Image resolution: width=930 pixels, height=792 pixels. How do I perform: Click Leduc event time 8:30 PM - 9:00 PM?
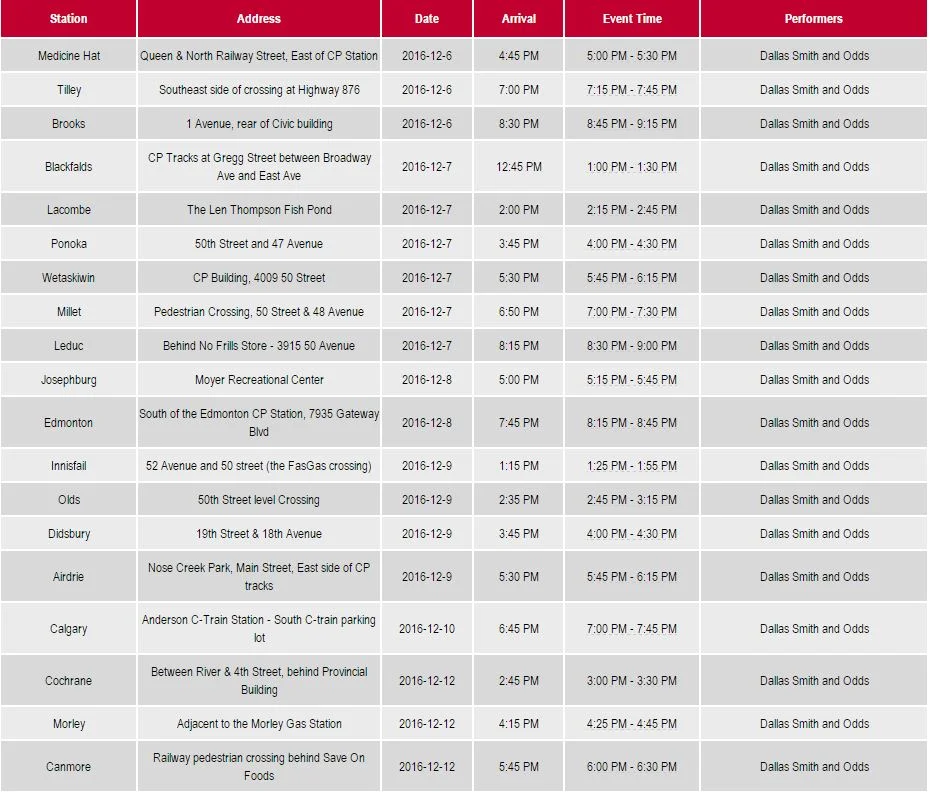(632, 345)
